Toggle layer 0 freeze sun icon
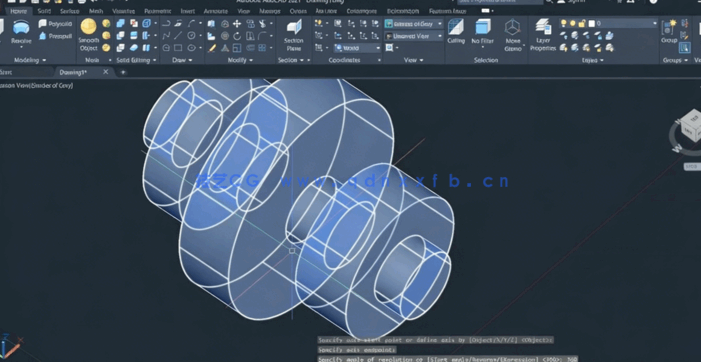The width and height of the screenshot is (701, 362). [x=573, y=23]
